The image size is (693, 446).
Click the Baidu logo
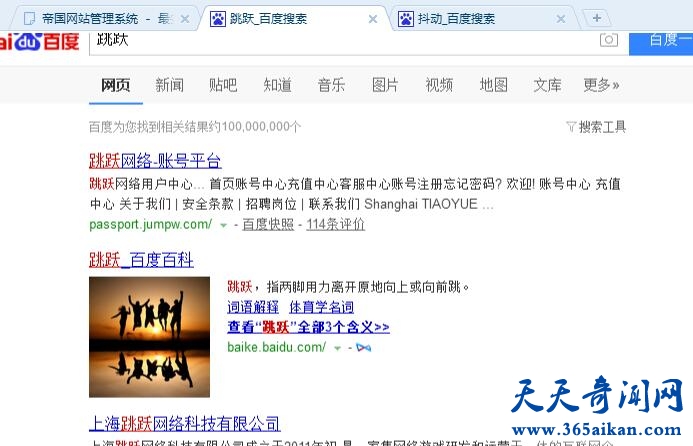point(39,42)
